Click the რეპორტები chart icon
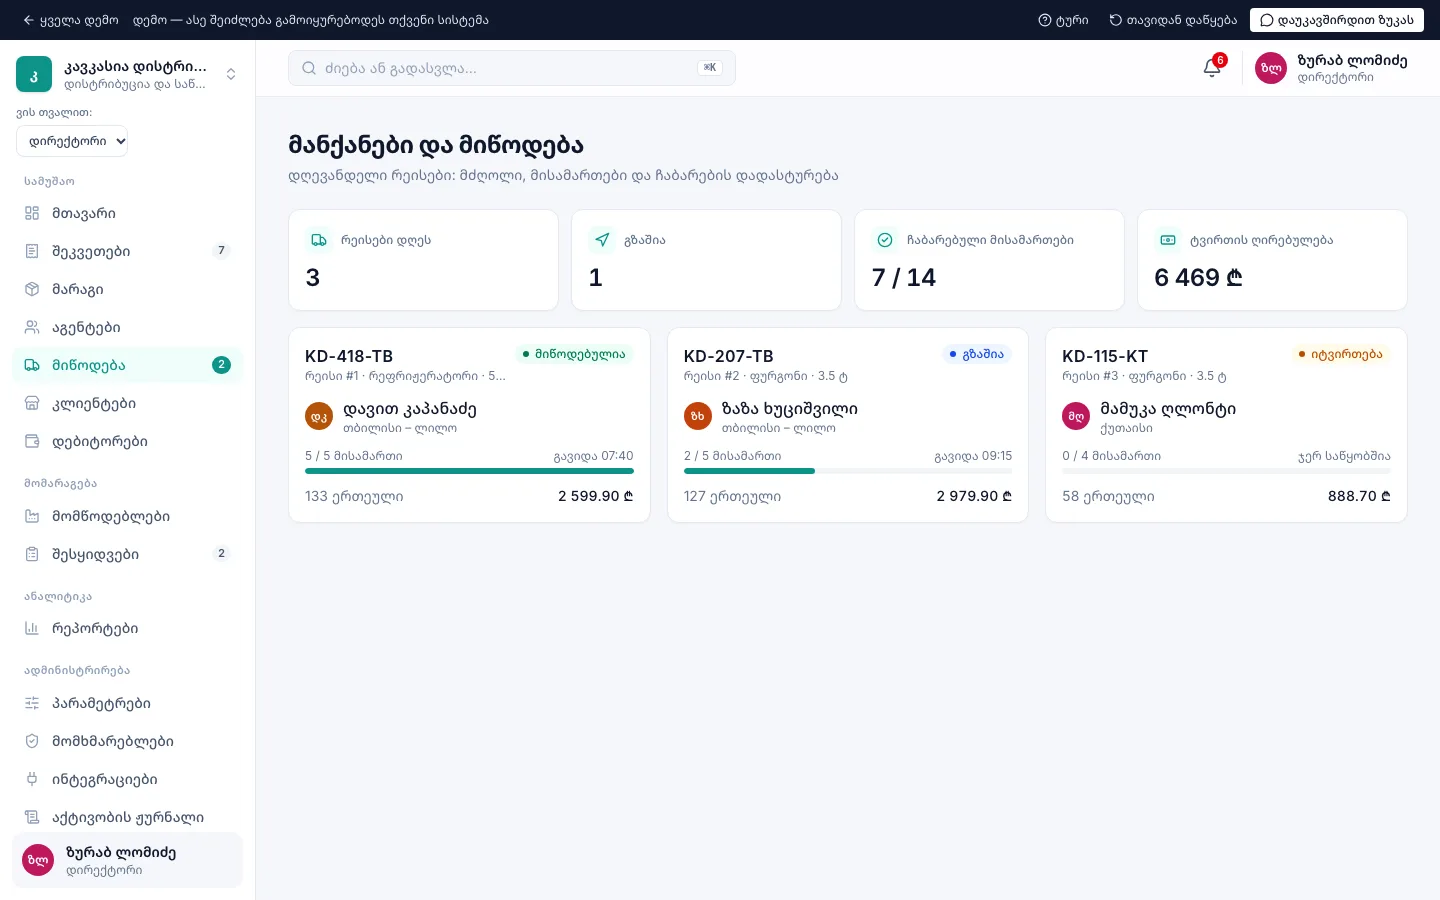The height and width of the screenshot is (900, 1440). click(32, 628)
